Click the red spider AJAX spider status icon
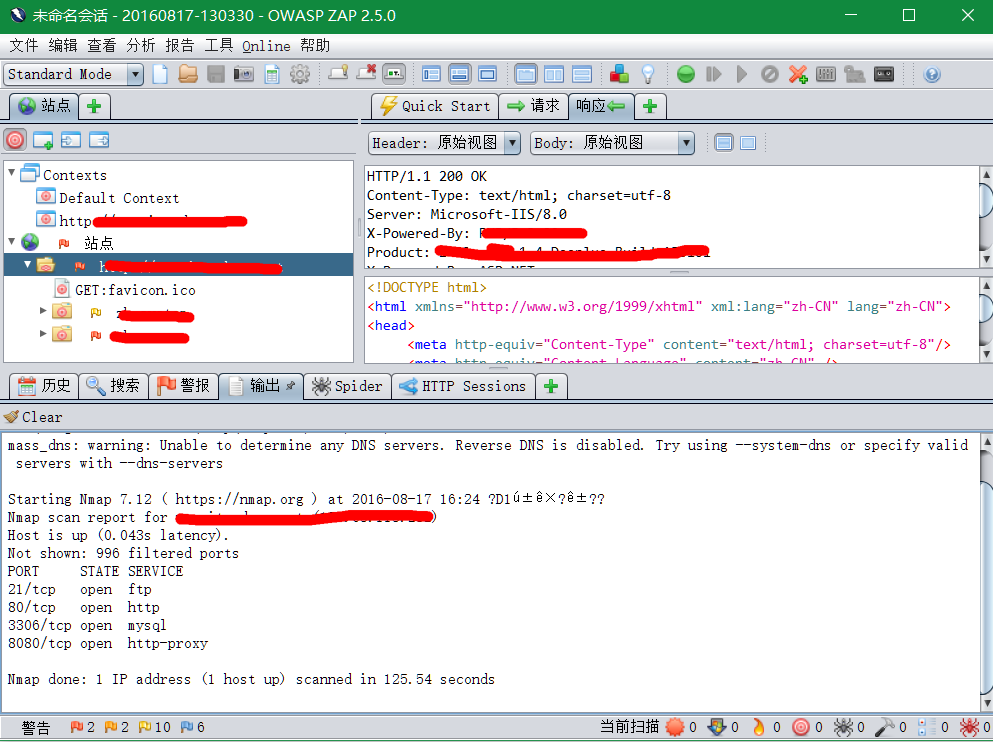 [968, 727]
